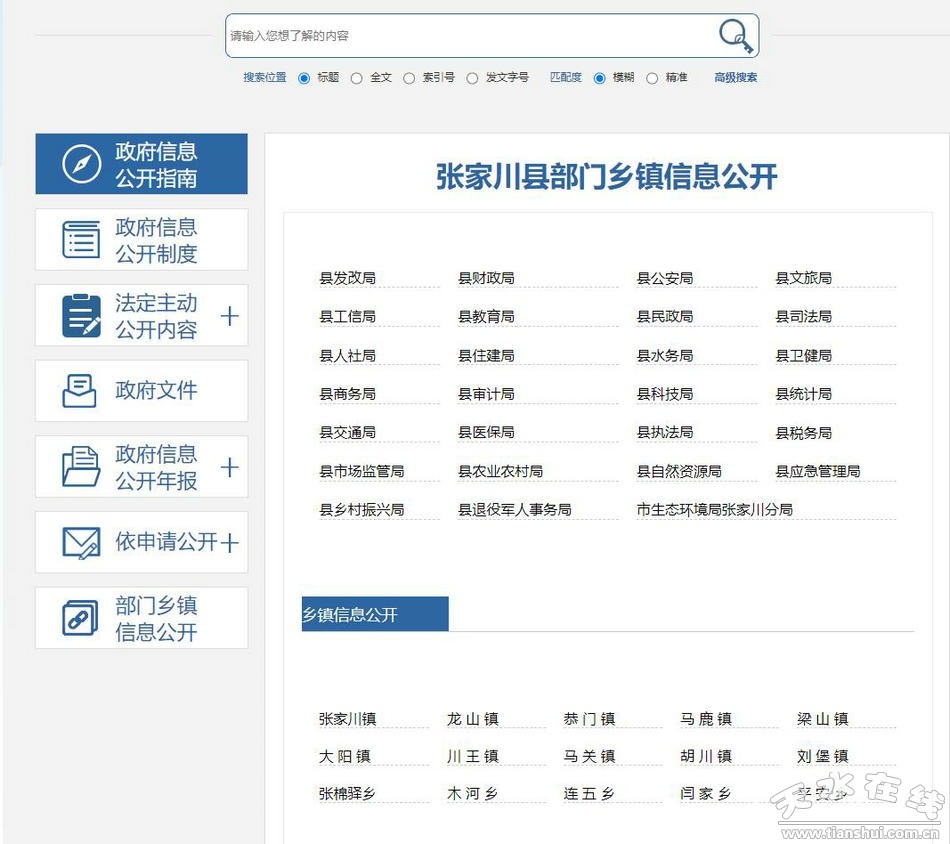Screen dimensions: 950x844
Task: Open the 县发改局 link
Action: (x=347, y=278)
